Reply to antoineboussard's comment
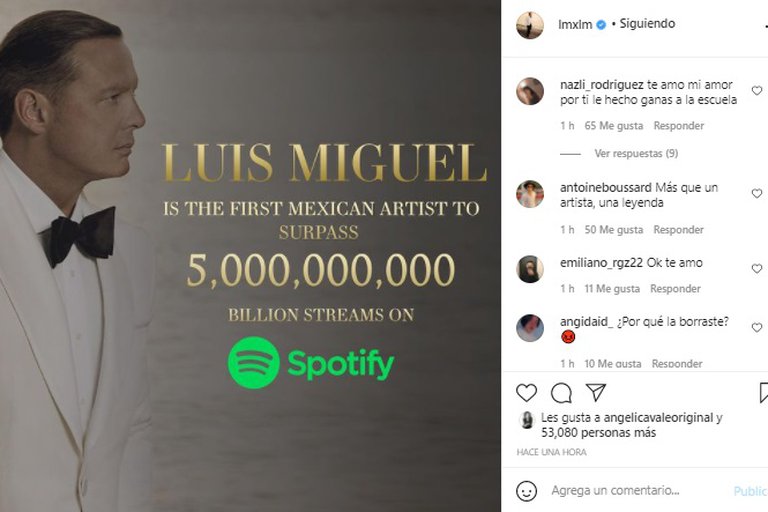The height and width of the screenshot is (512, 768). pos(678,230)
